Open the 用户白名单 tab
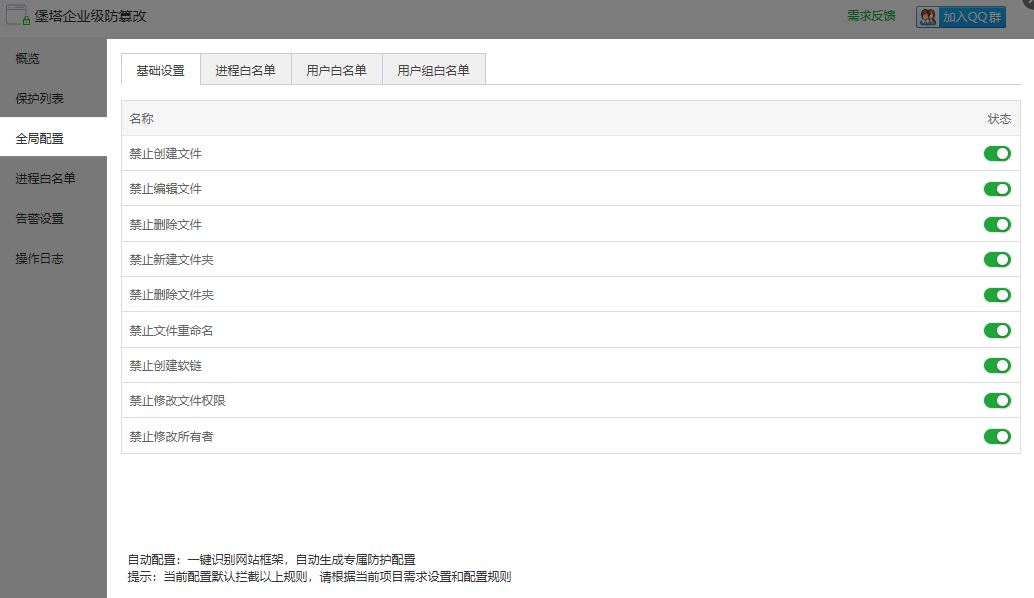The width and height of the screenshot is (1034, 598). pyautogui.click(x=336, y=70)
